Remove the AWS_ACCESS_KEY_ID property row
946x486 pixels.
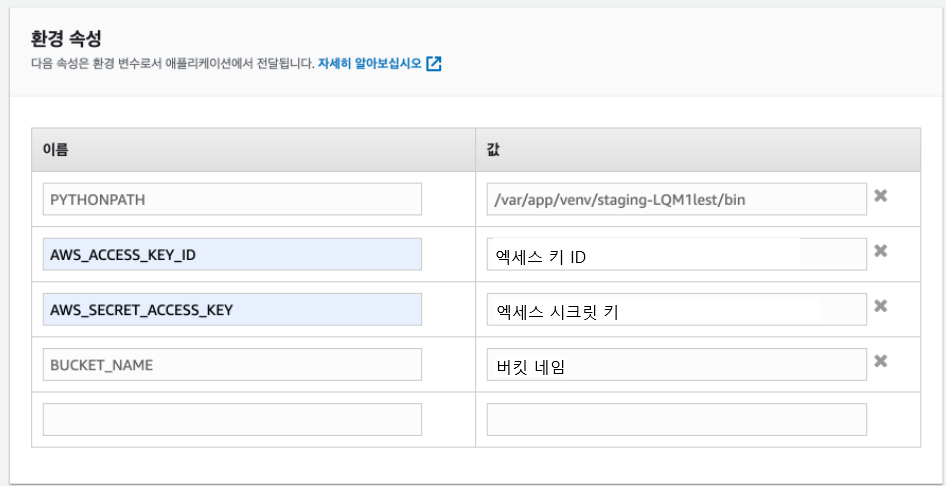(x=880, y=251)
